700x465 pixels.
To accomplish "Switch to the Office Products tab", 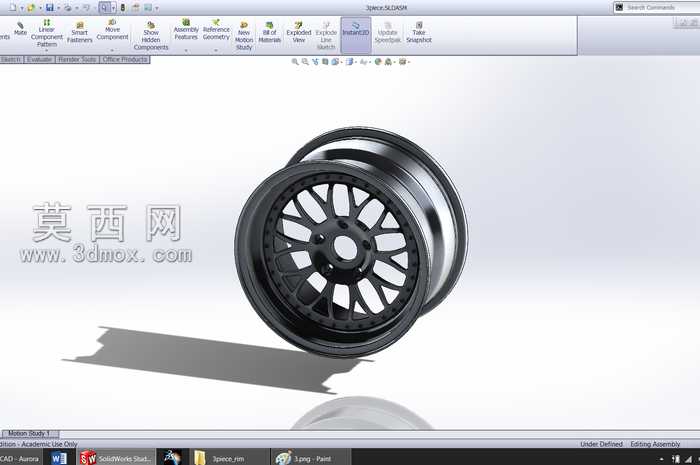I will [x=125, y=59].
